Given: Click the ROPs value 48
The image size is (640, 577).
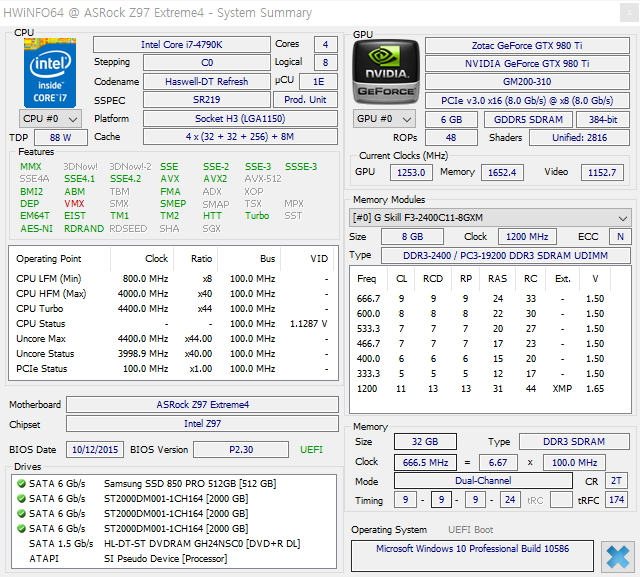Looking at the screenshot, I should tap(451, 138).
